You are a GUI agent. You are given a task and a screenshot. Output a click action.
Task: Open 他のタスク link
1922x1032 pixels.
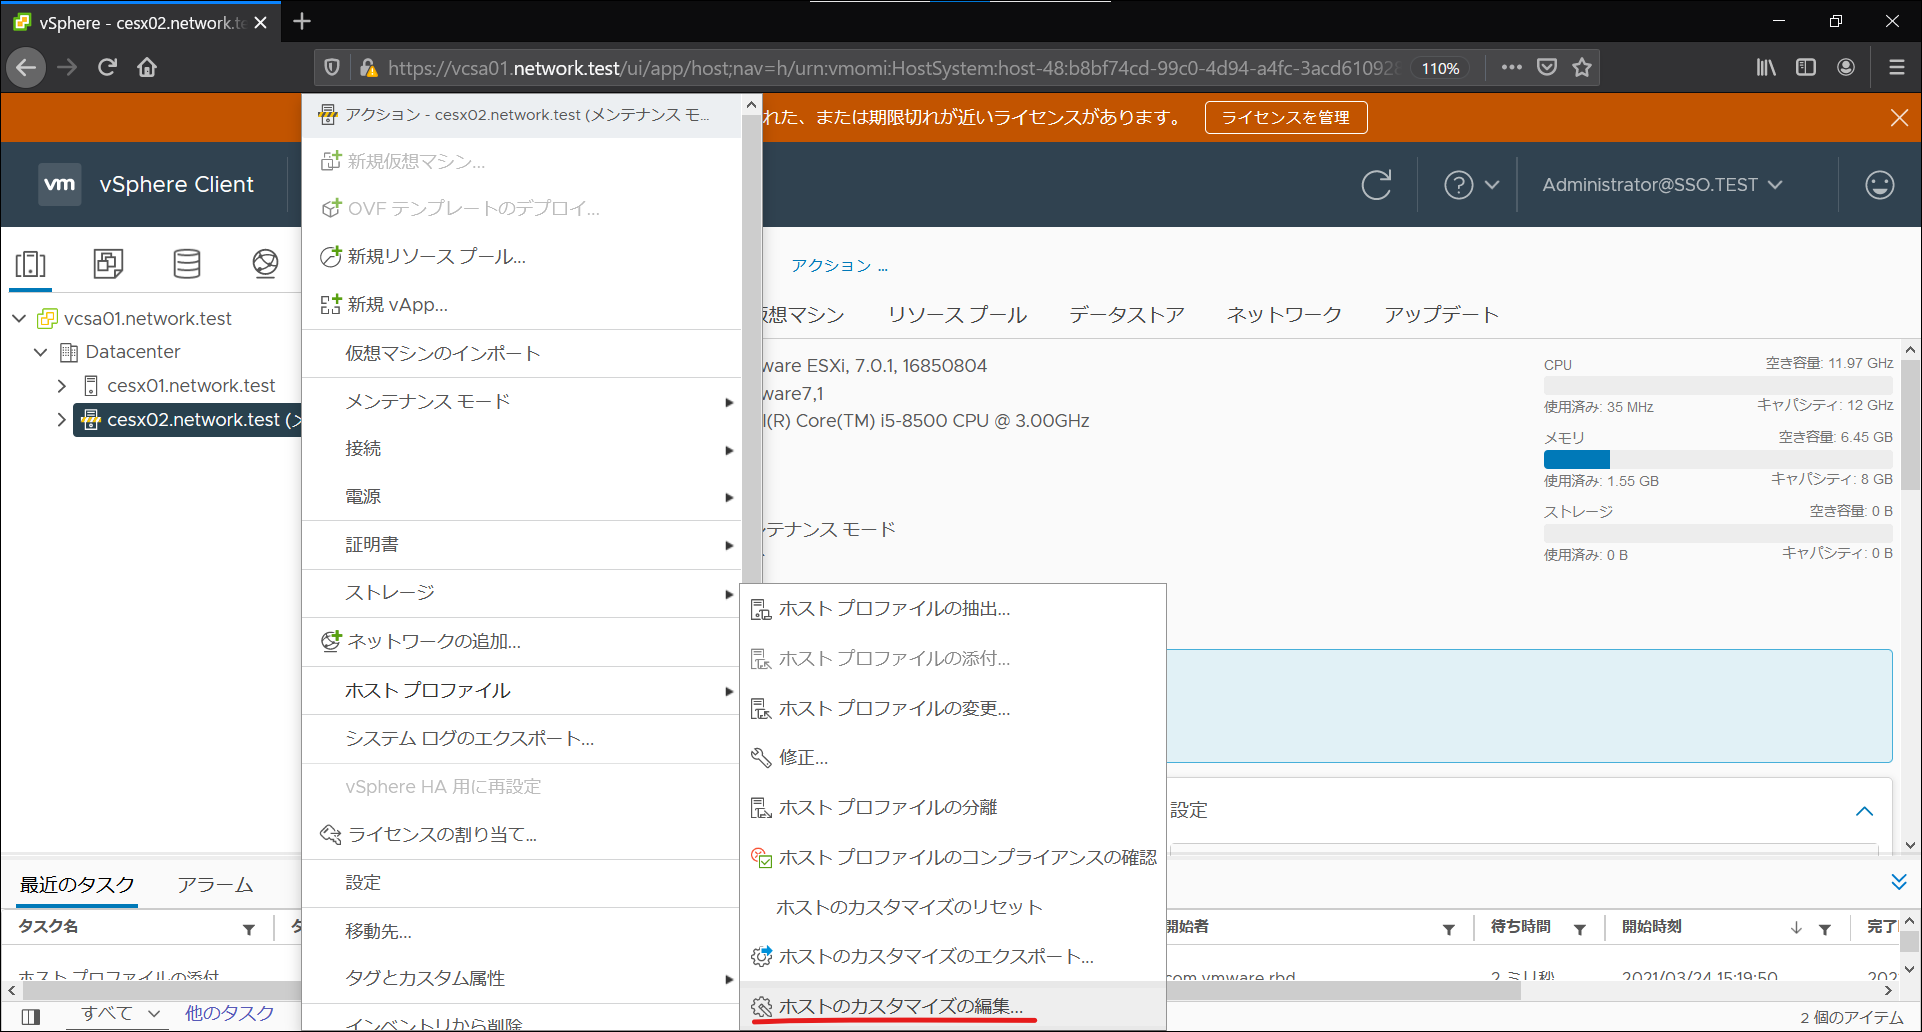tap(229, 1014)
